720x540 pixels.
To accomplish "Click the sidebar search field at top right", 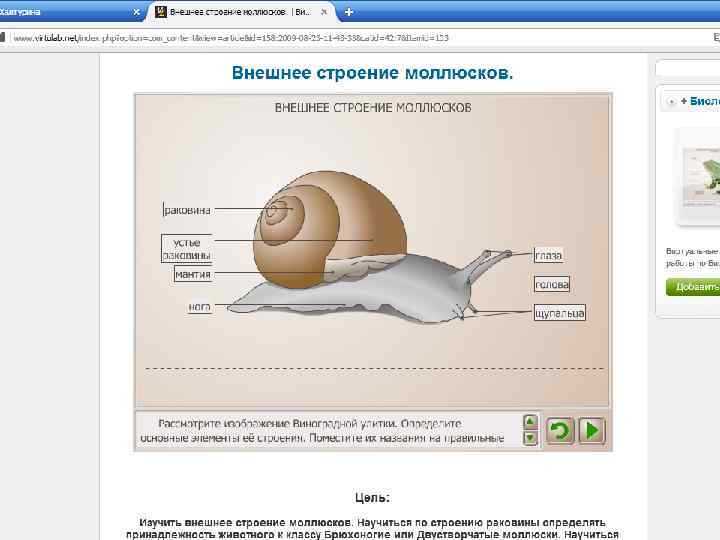I will (x=688, y=69).
